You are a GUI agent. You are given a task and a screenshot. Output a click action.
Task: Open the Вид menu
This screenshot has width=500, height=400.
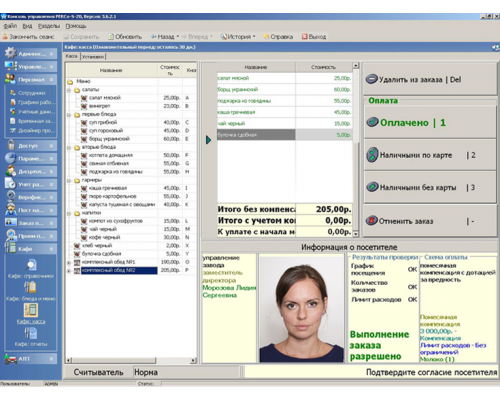point(27,26)
